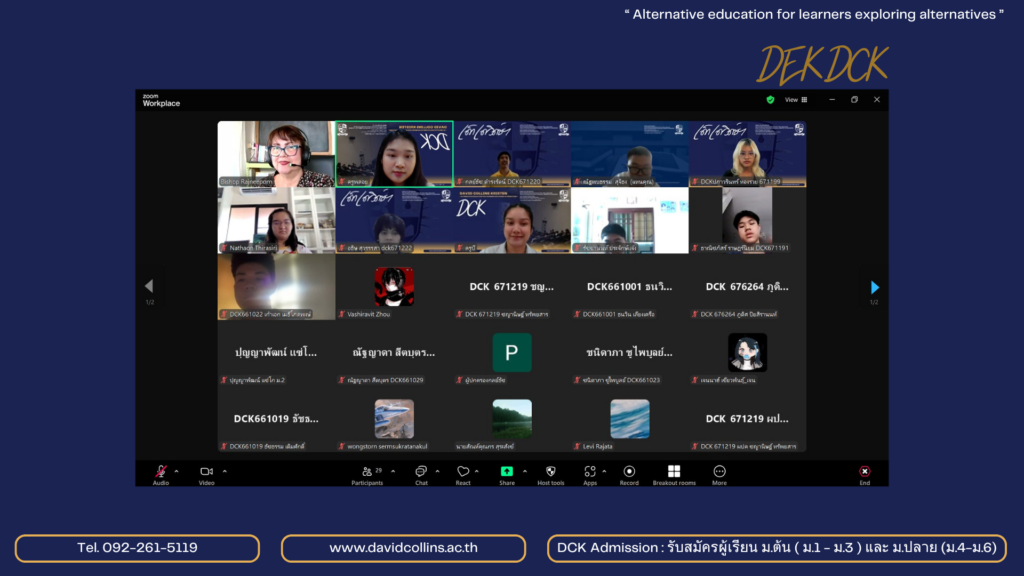Unmute the microphone with the Audio button
The image size is (1024, 576).
tap(160, 472)
